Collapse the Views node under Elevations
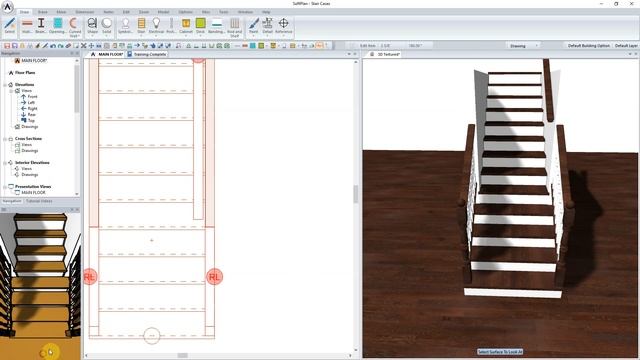Image resolution: width=640 pixels, height=360 pixels. 12,91
